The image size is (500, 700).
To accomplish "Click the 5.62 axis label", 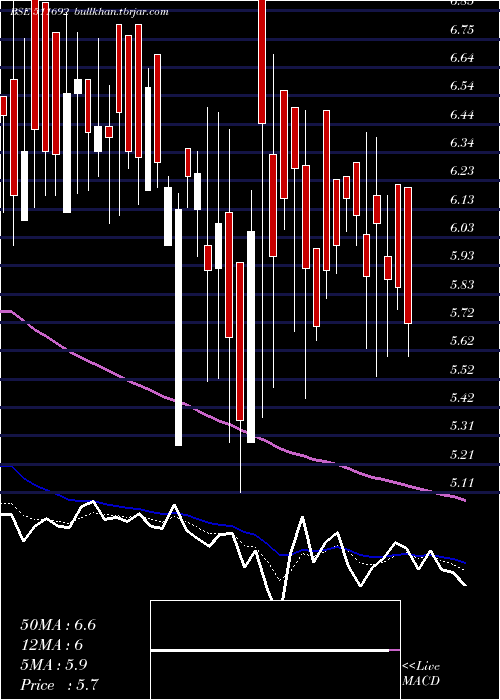I will [462, 341].
